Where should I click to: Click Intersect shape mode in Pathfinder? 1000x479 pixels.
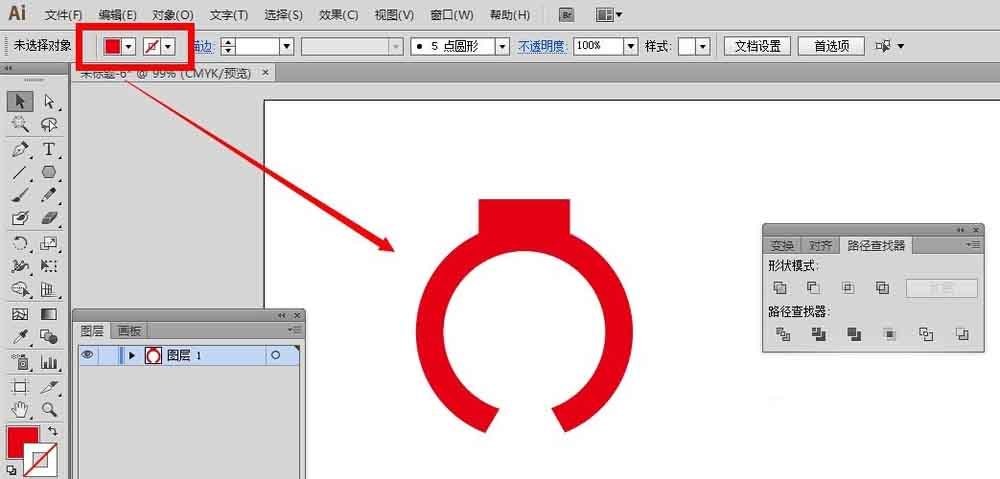click(848, 288)
